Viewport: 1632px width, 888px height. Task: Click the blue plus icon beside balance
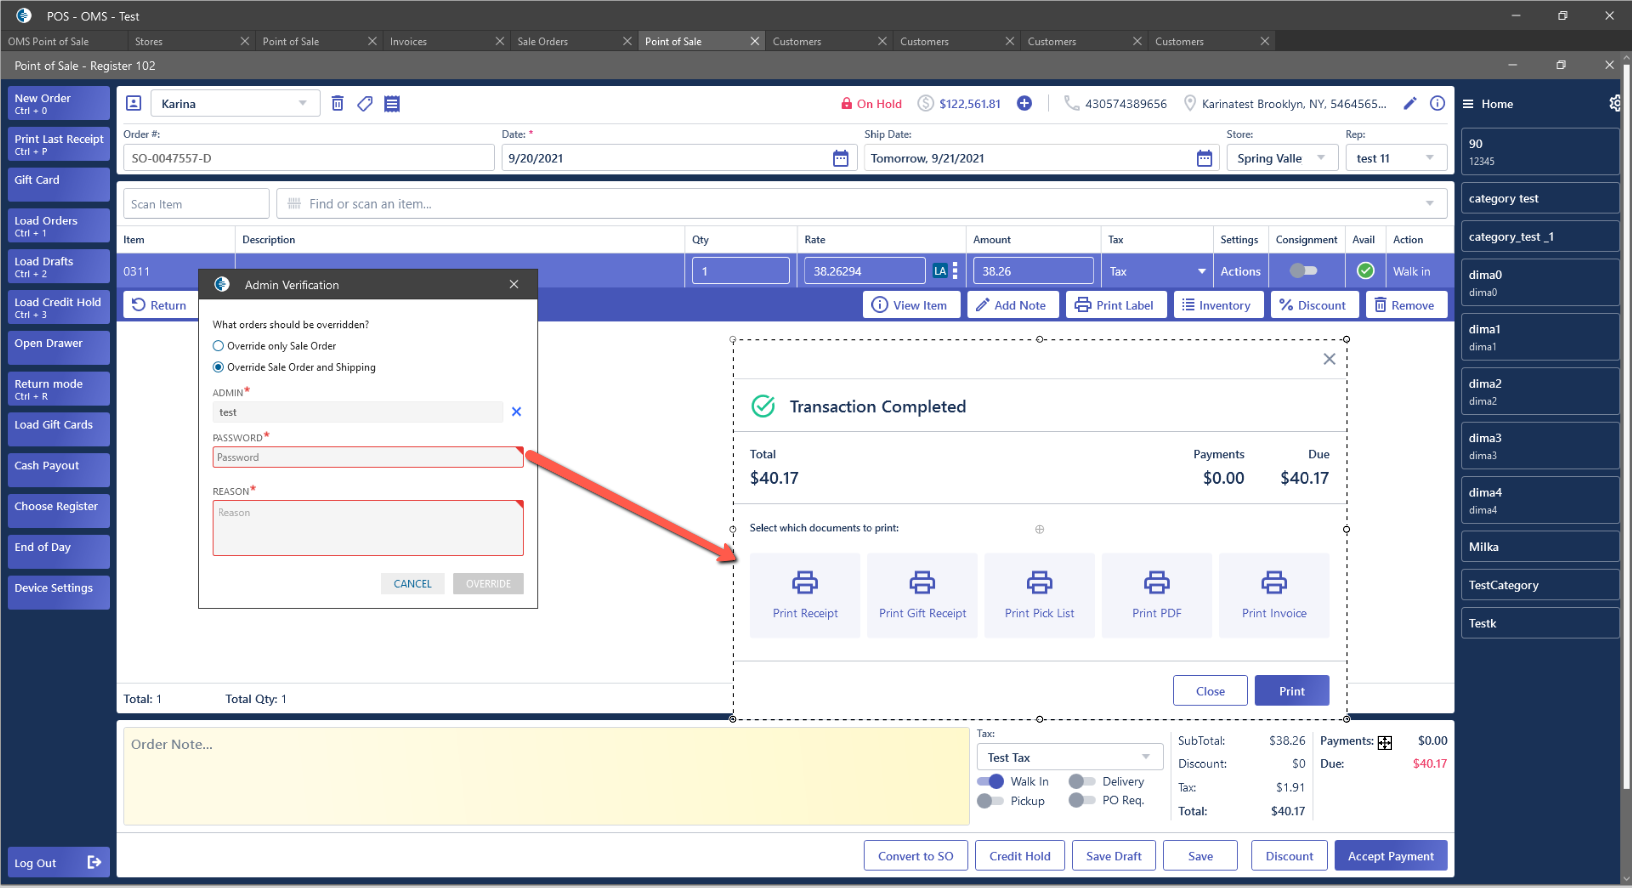pyautogui.click(x=1024, y=104)
